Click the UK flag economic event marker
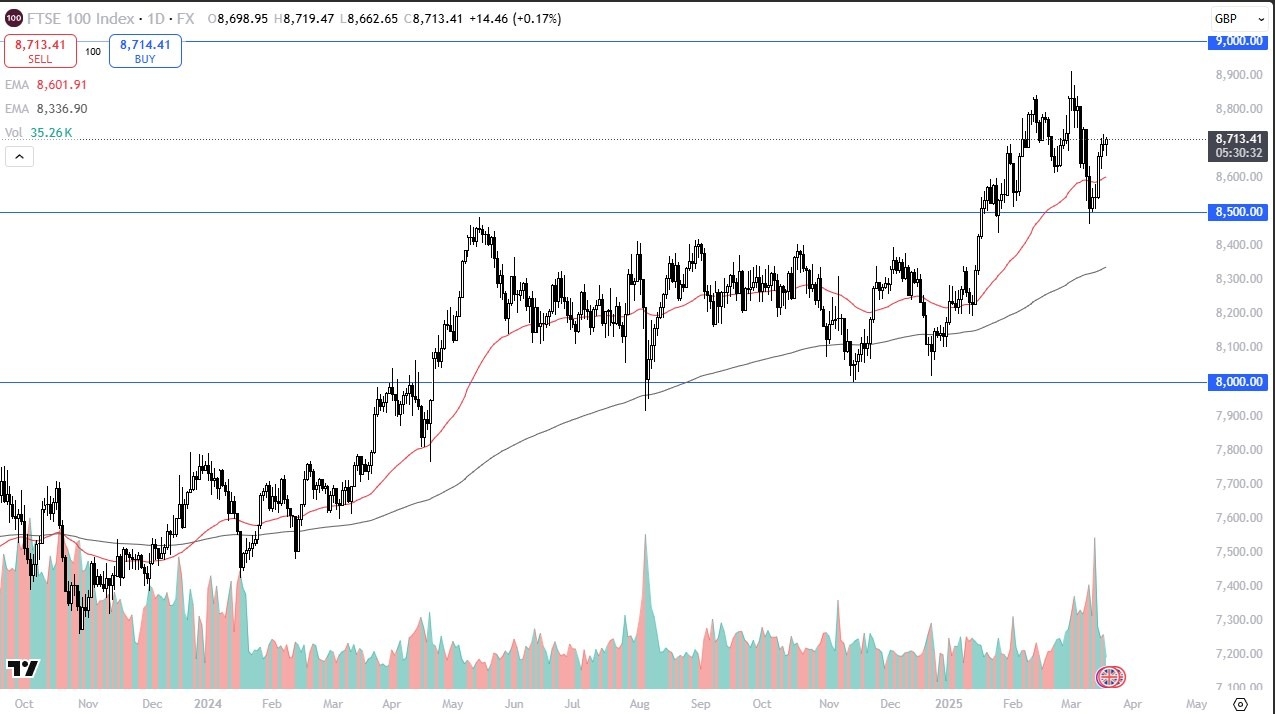 (1110, 677)
